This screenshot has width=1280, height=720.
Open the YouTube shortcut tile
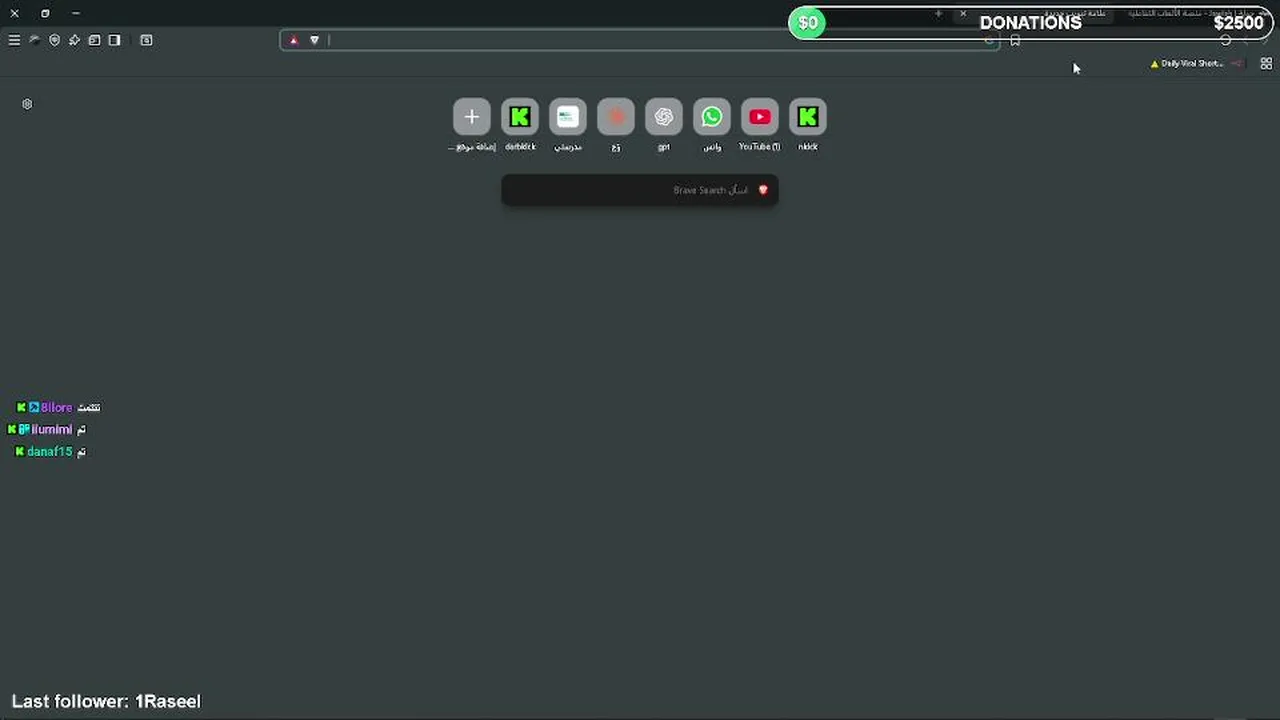(x=760, y=117)
